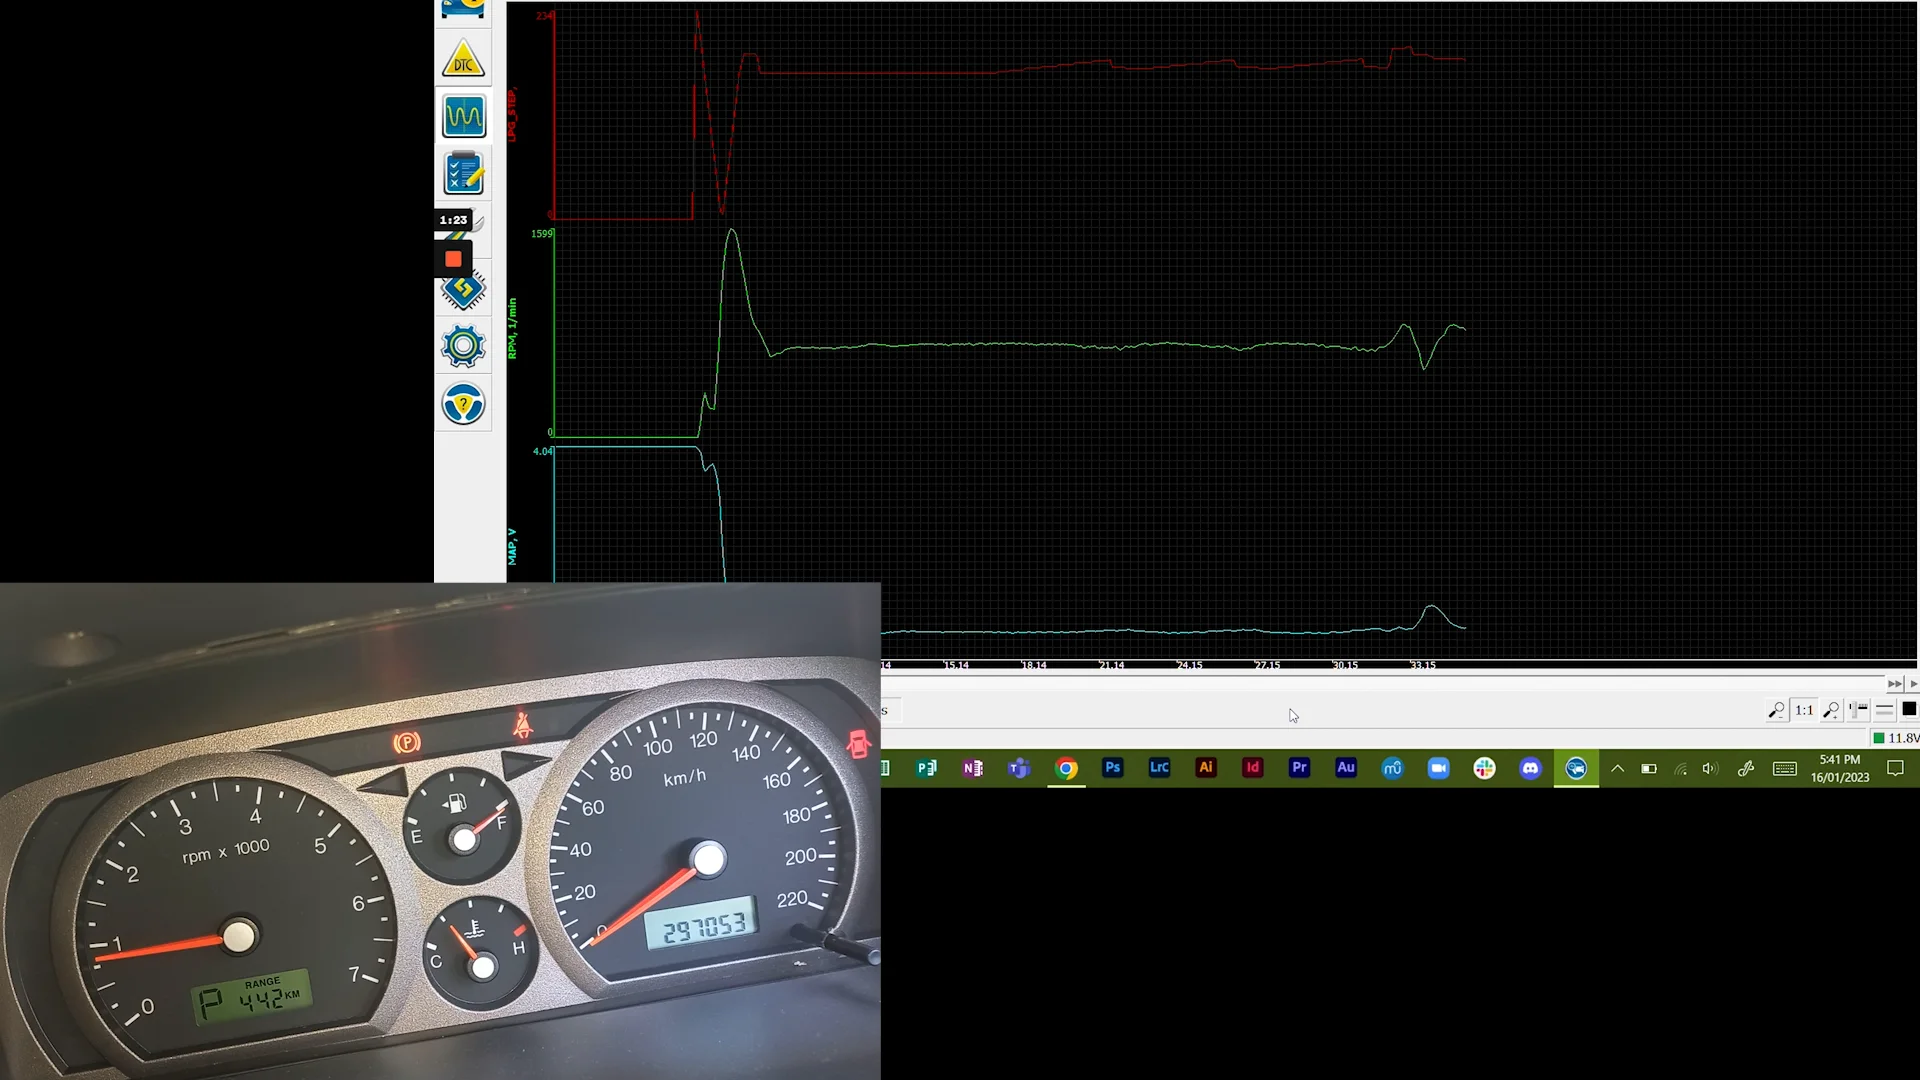Image resolution: width=1920 pixels, height=1080 pixels.
Task: Toggle the ruler measurement tool on chart
Action: tap(1858, 710)
